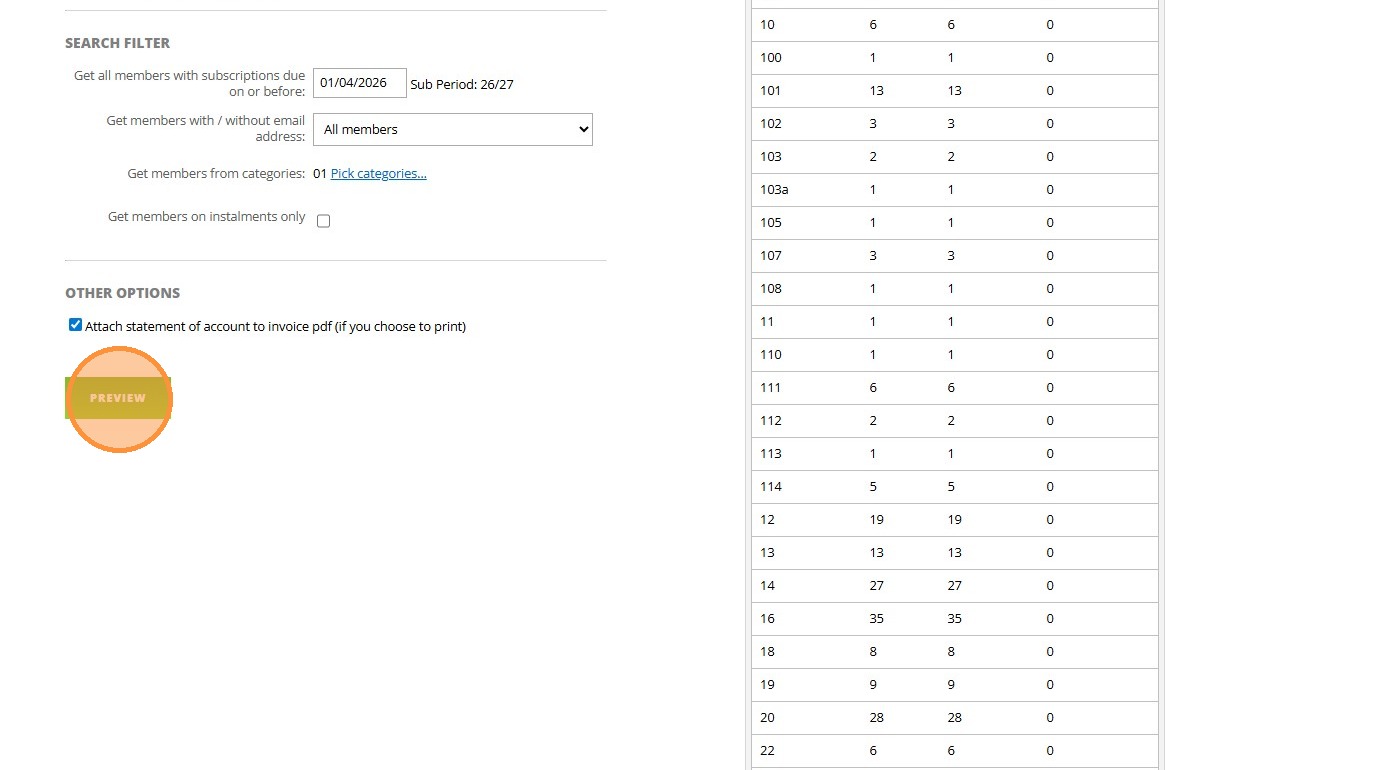Open the Pick categories link
This screenshot has height=770, width=1376.
click(378, 174)
